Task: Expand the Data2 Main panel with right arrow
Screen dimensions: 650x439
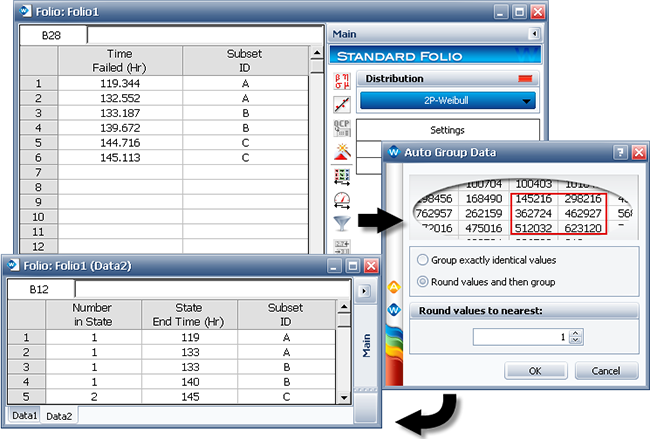Action: pos(364,291)
